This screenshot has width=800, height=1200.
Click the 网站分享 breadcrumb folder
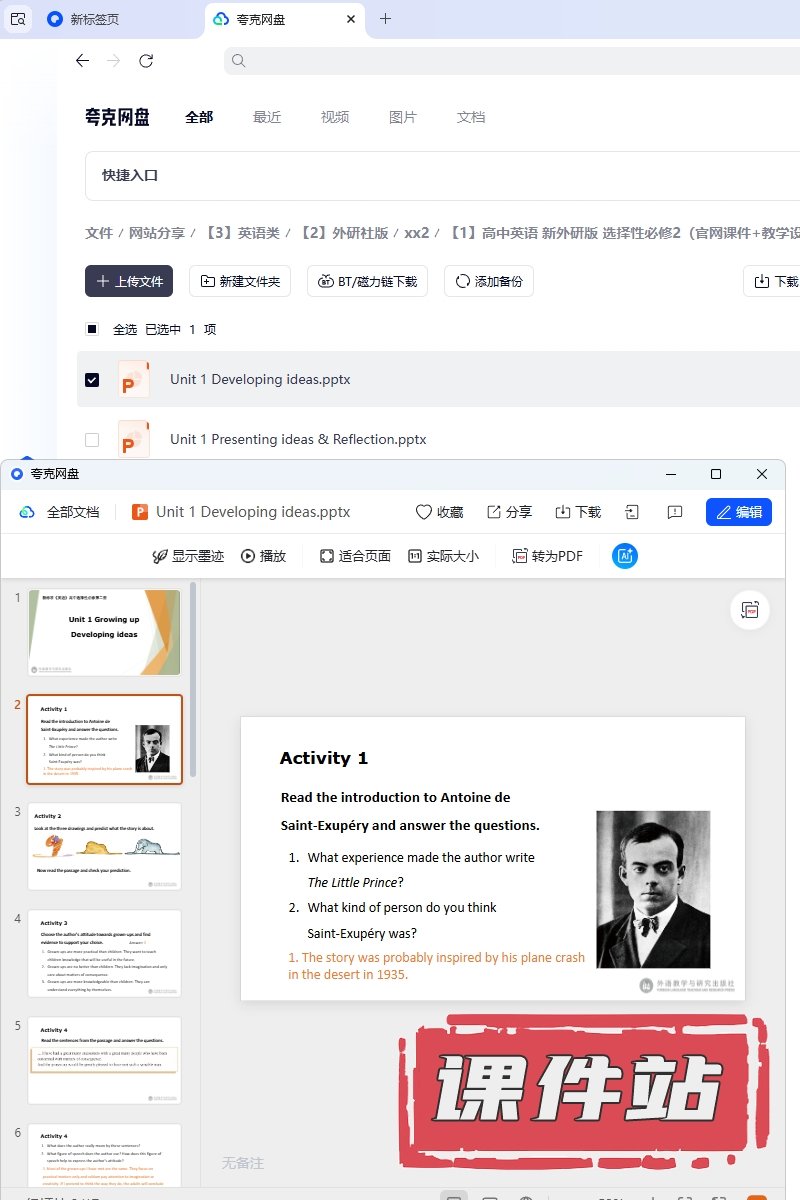pos(157,233)
